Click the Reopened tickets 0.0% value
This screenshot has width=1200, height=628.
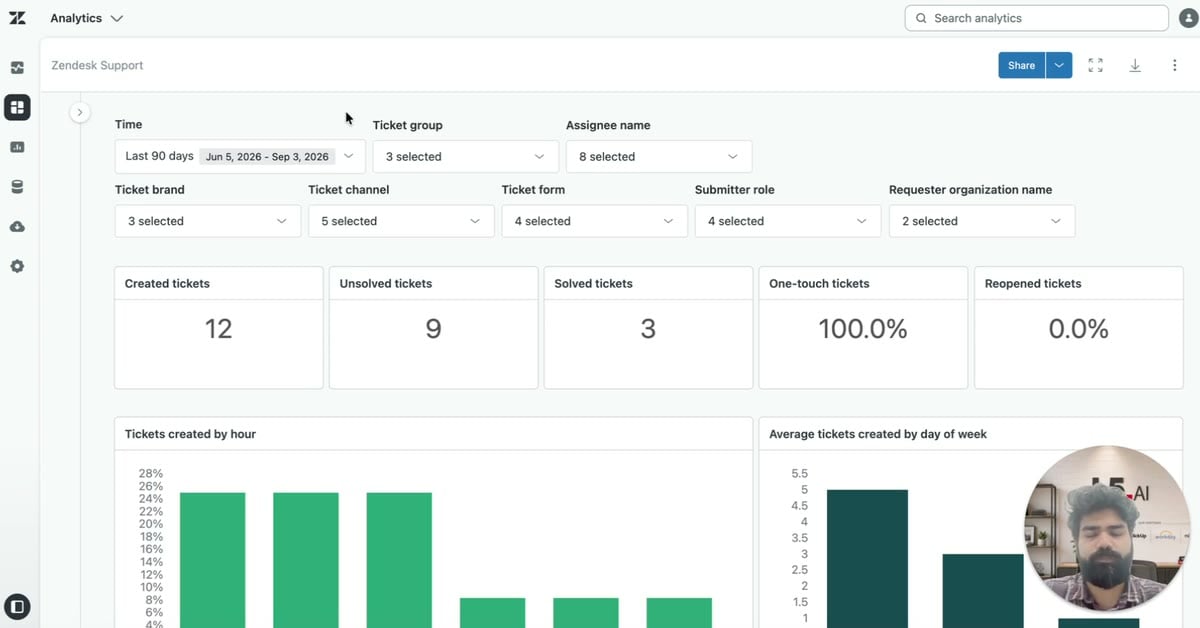(1078, 329)
